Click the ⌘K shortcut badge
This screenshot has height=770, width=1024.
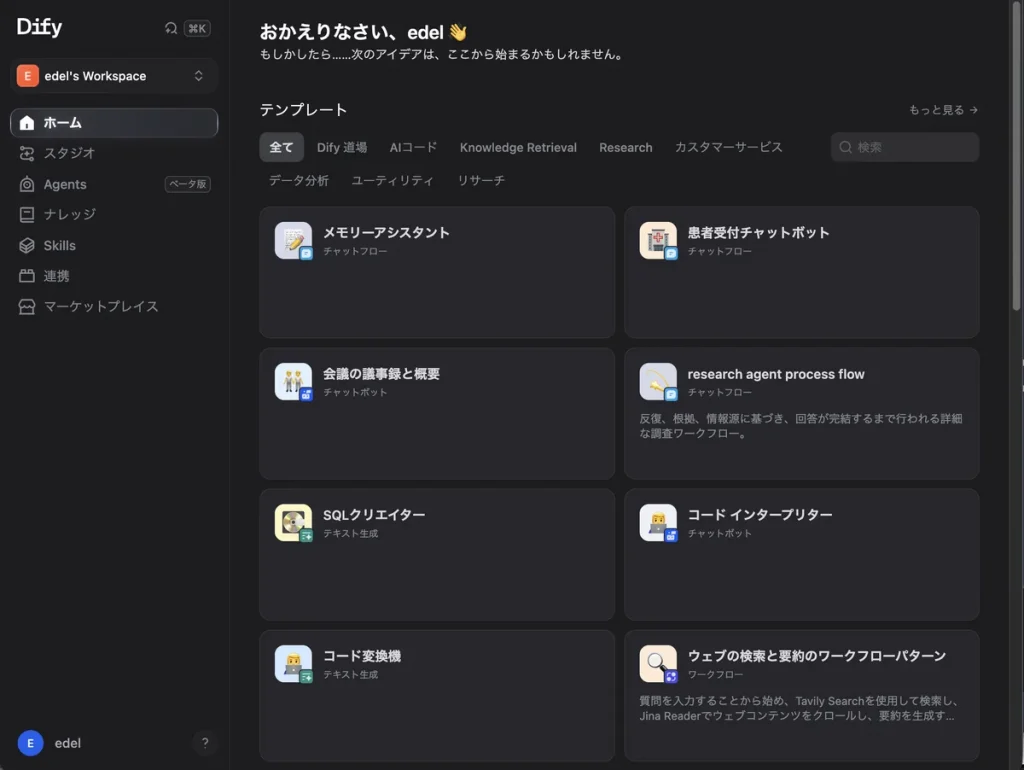[x=197, y=28]
